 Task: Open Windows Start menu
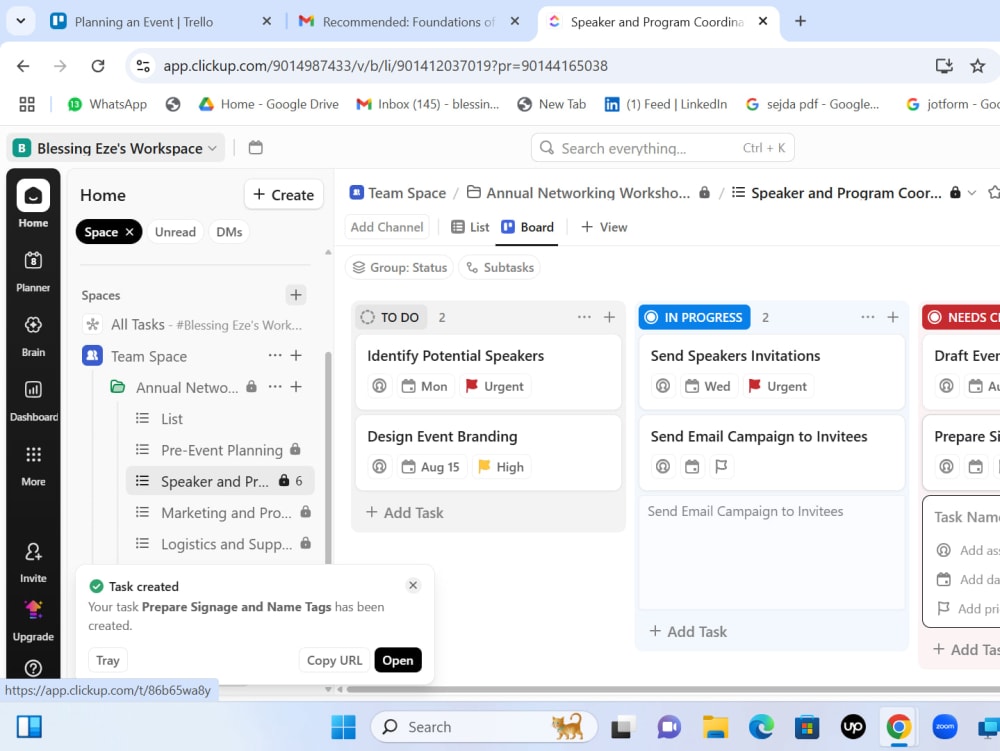(x=343, y=727)
